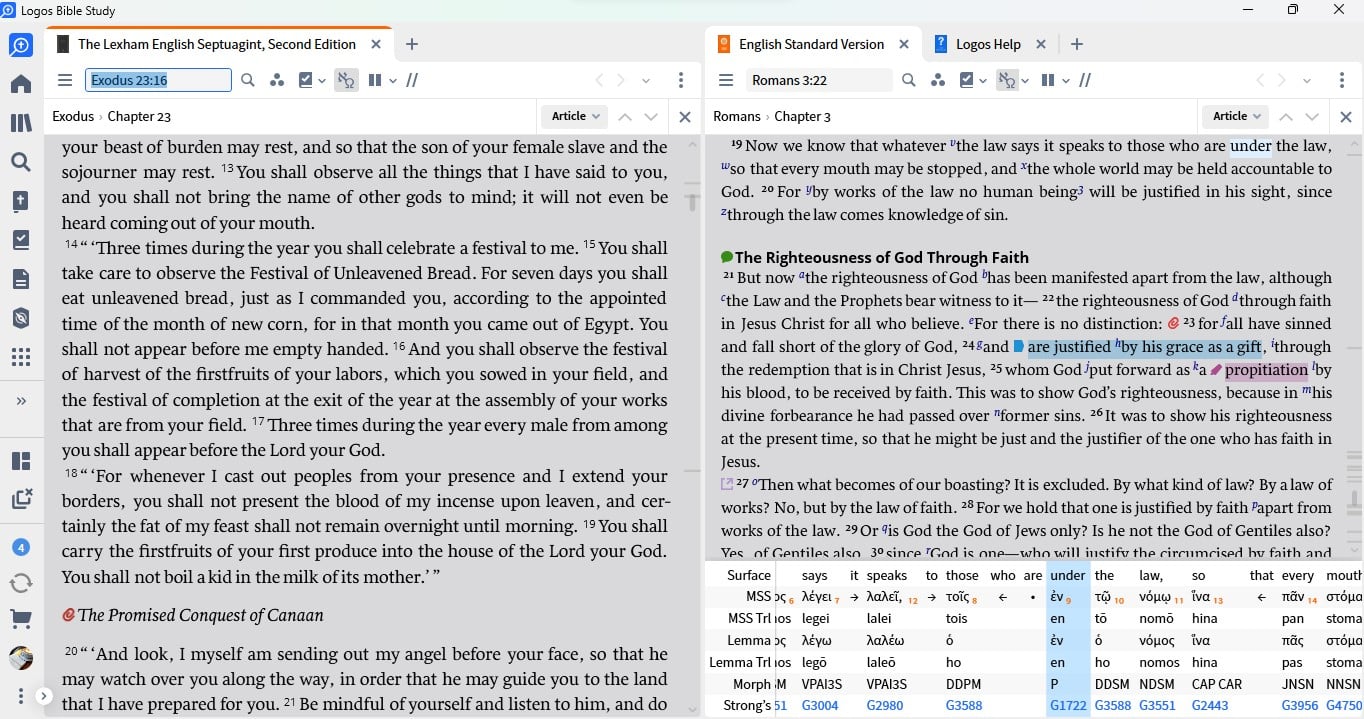The width and height of the screenshot is (1364, 719).
Task: Open the Library from the sidebar
Action: coord(21,123)
